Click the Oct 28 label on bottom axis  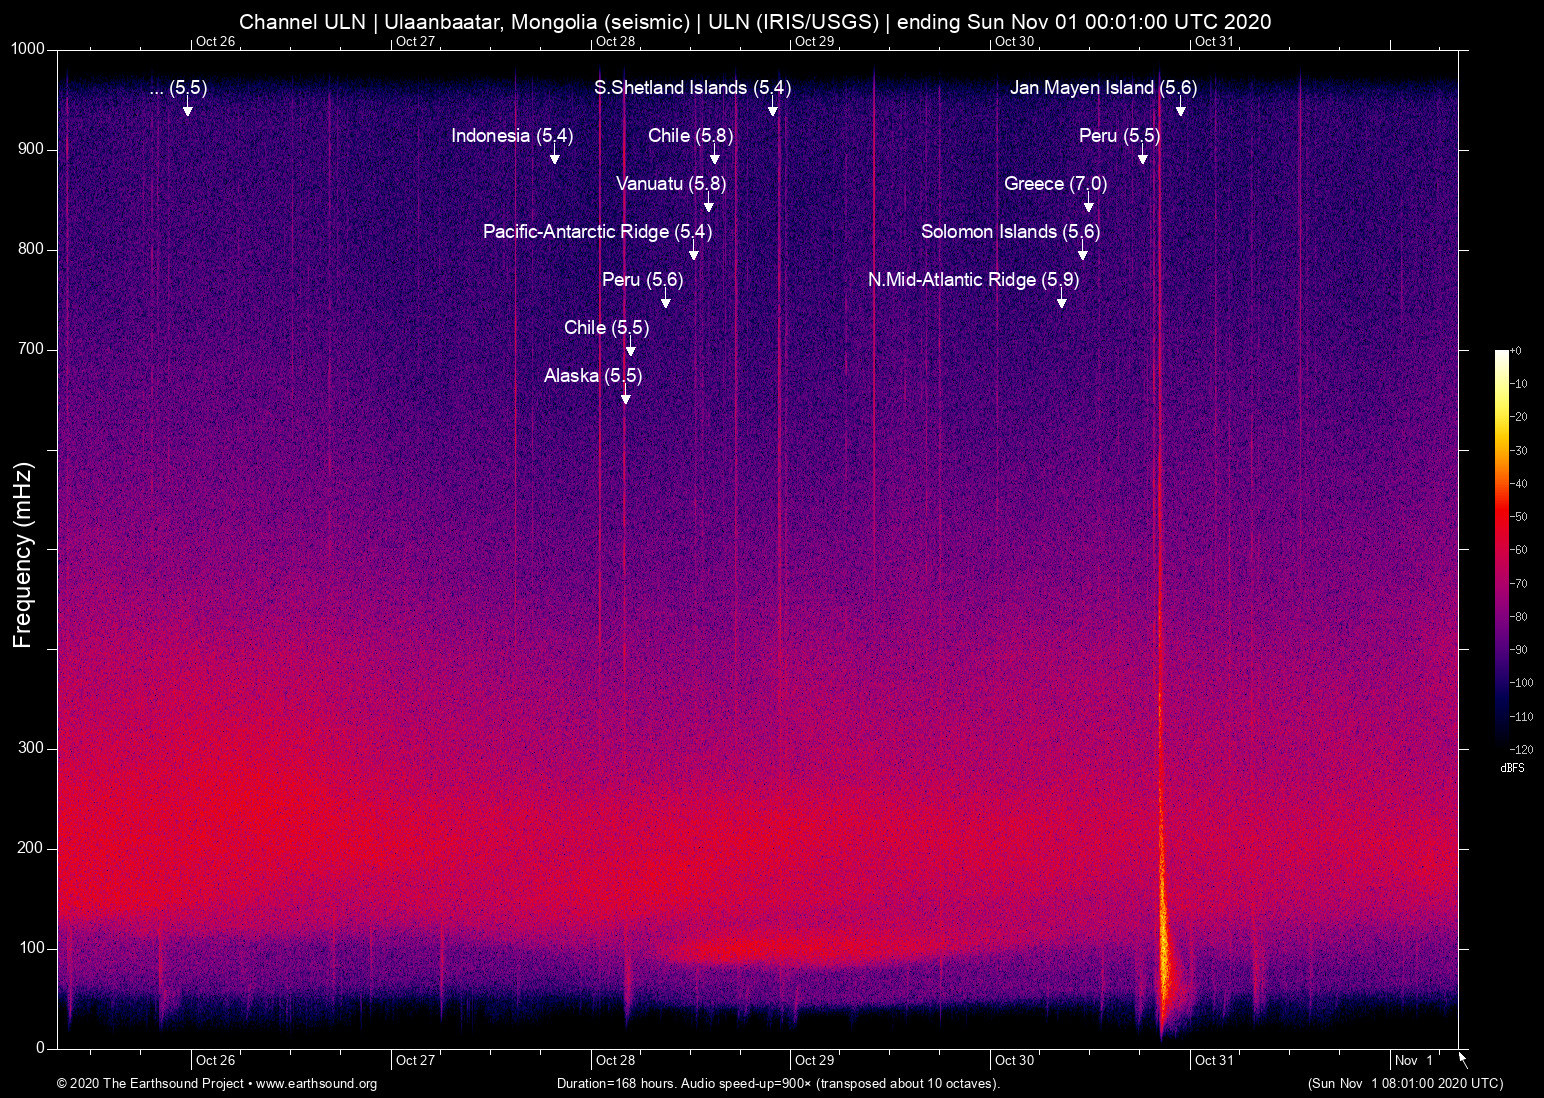[615, 1061]
